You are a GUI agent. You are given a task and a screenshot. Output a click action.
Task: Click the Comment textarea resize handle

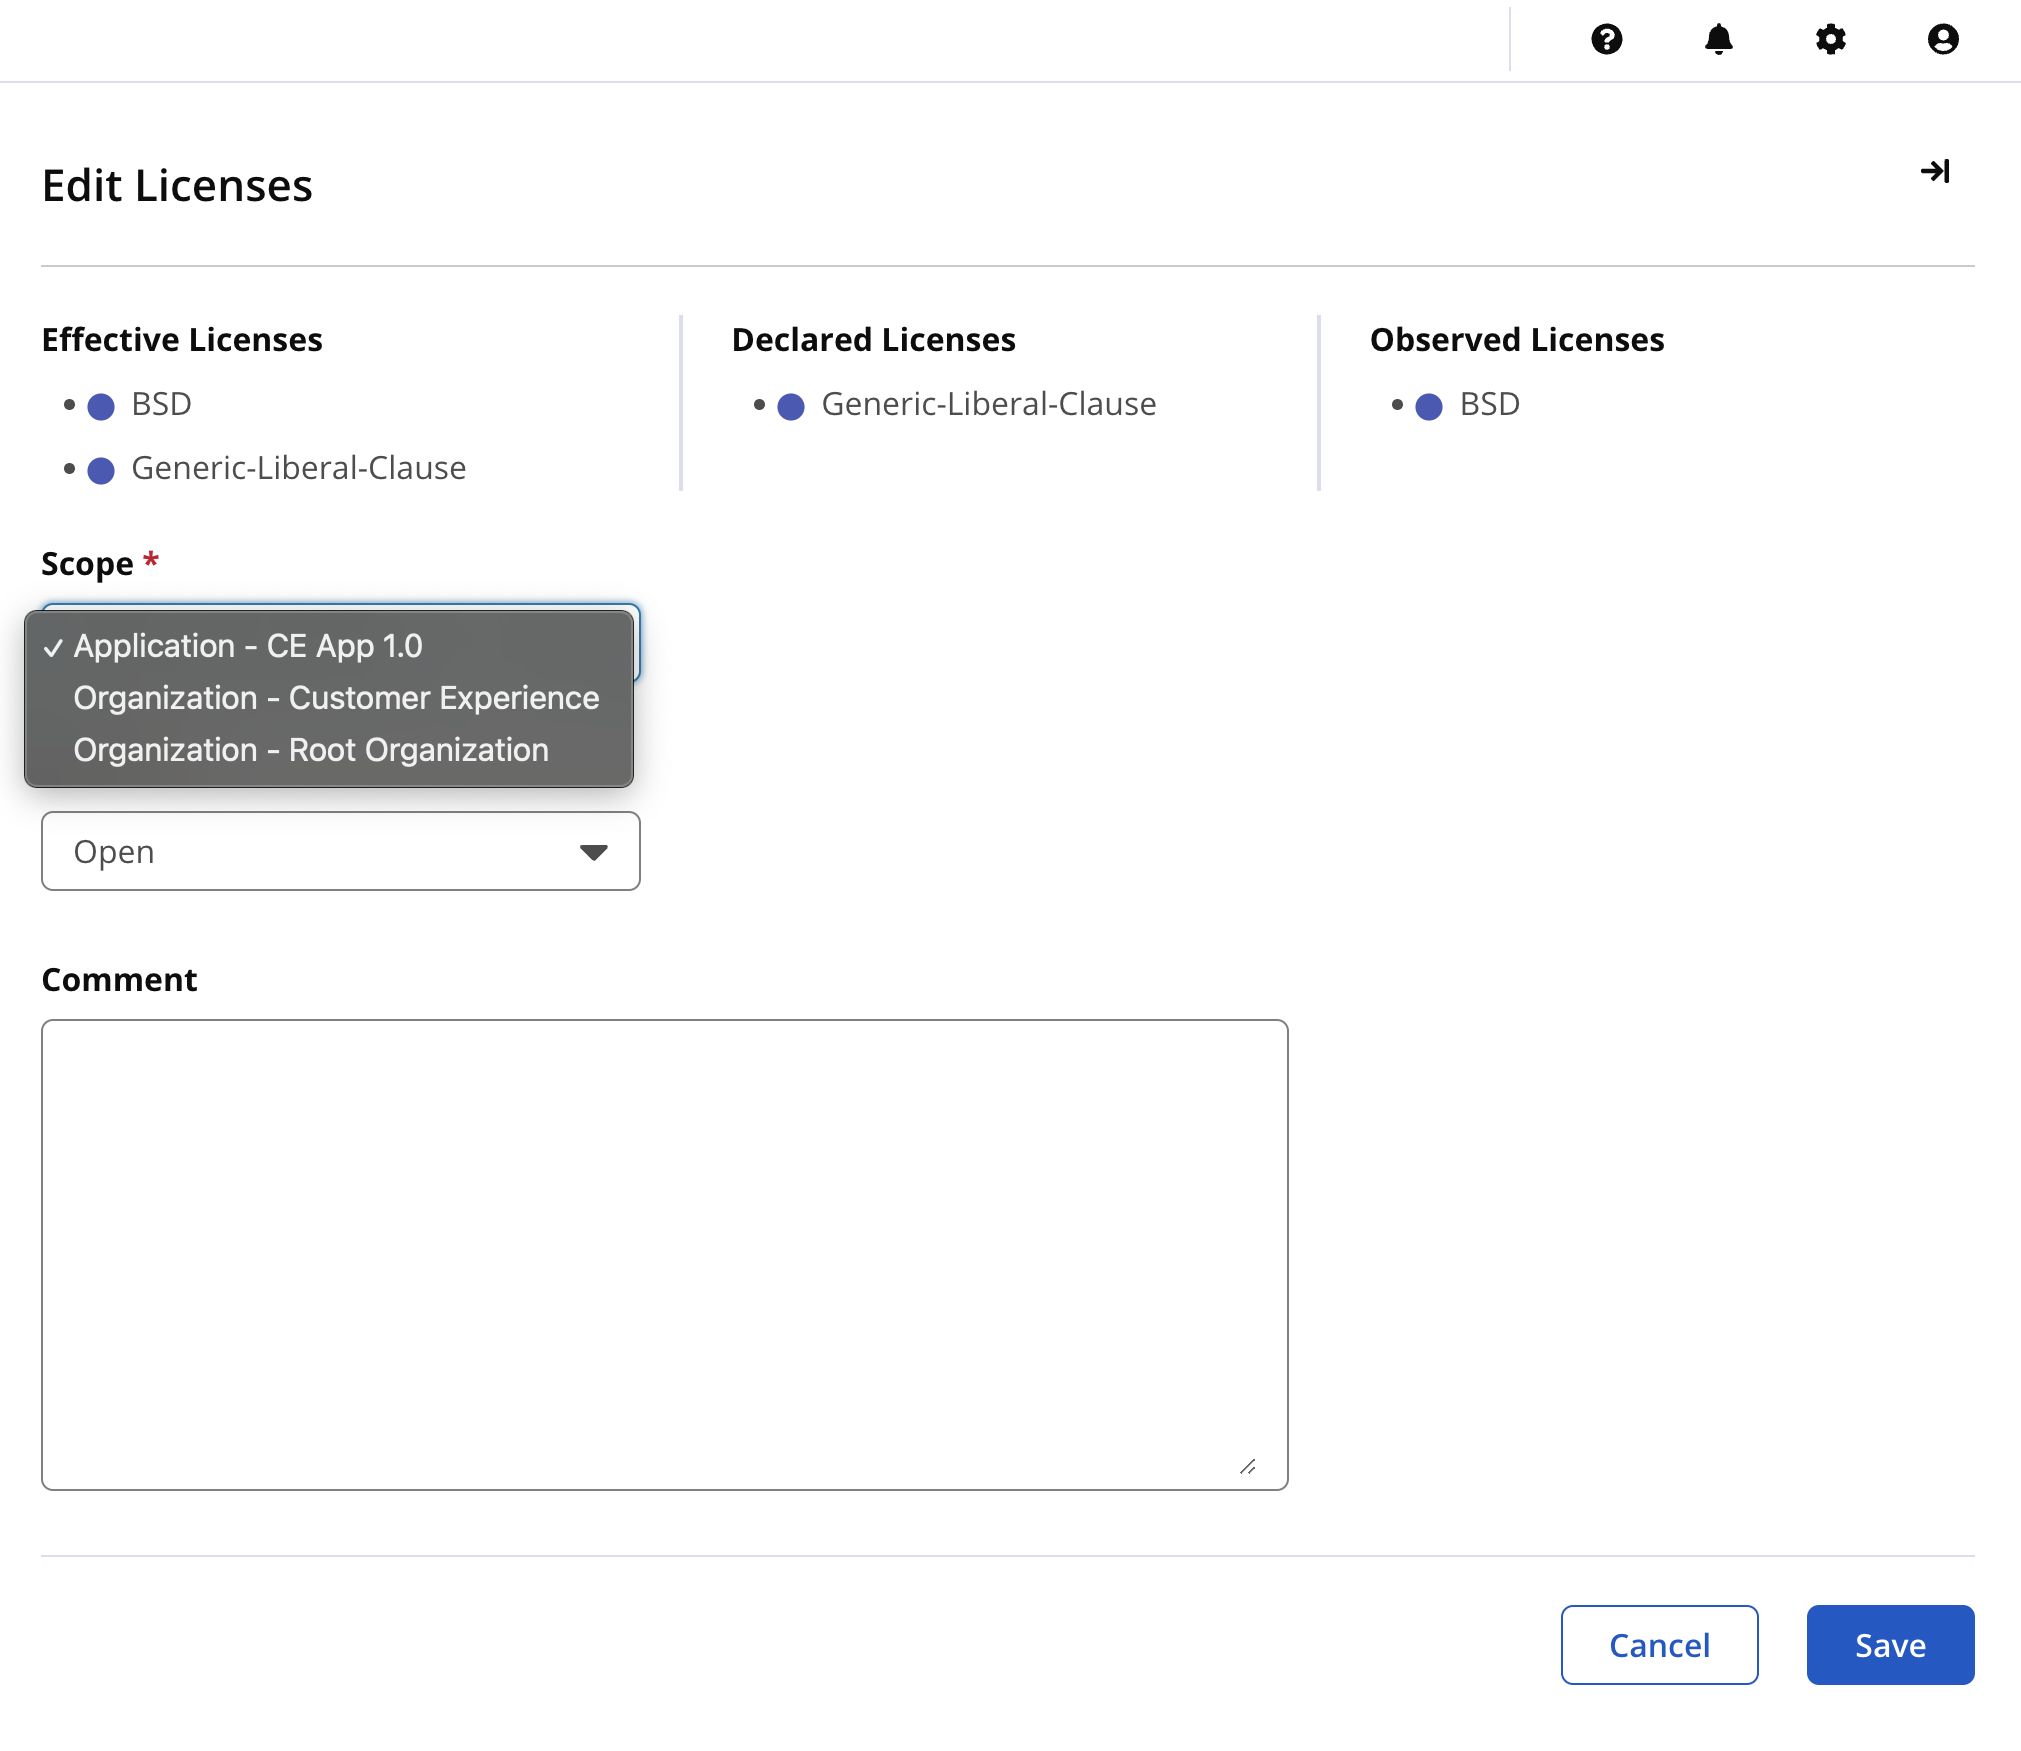pyautogui.click(x=1247, y=1467)
